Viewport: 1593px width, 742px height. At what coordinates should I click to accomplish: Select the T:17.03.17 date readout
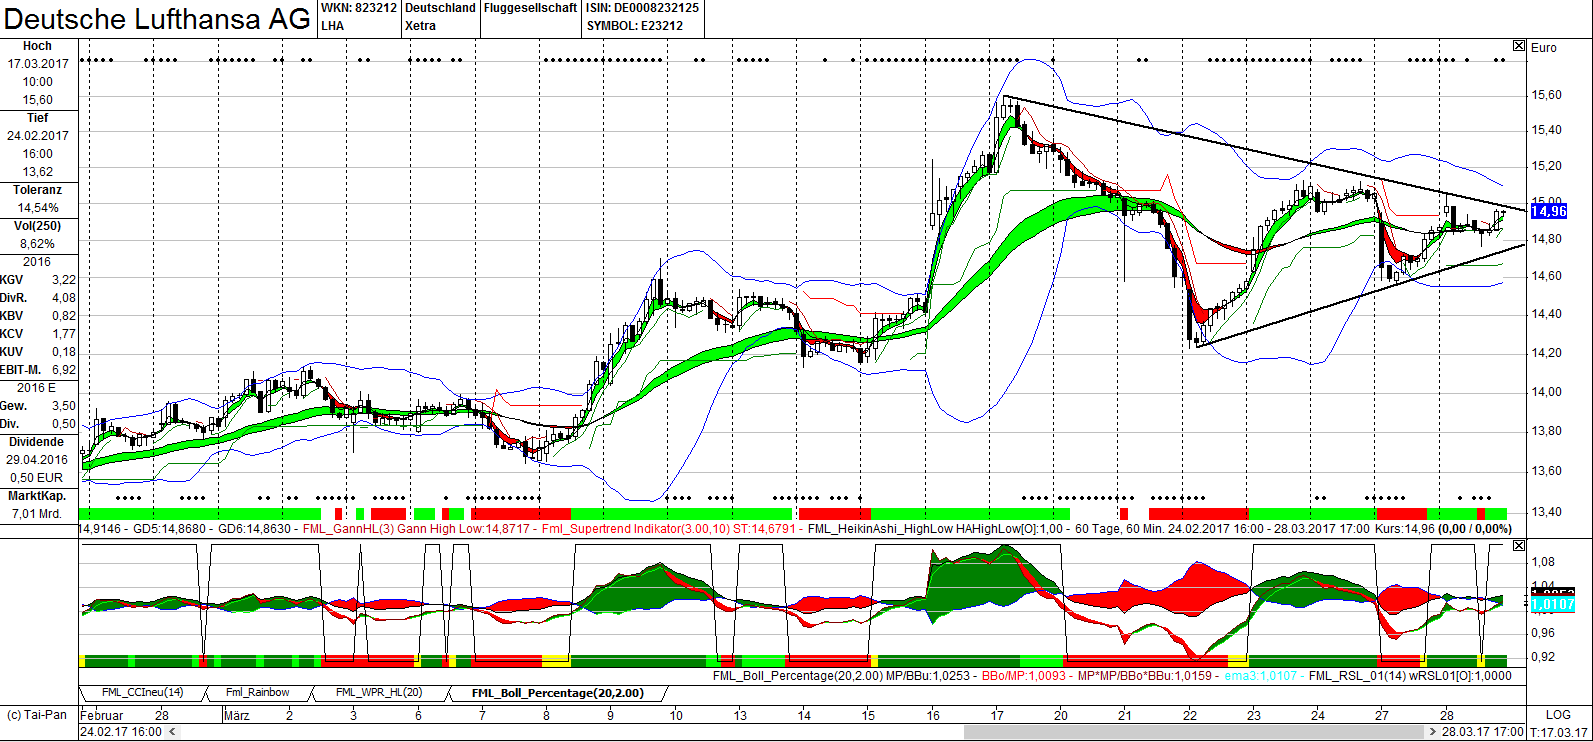point(1559,733)
